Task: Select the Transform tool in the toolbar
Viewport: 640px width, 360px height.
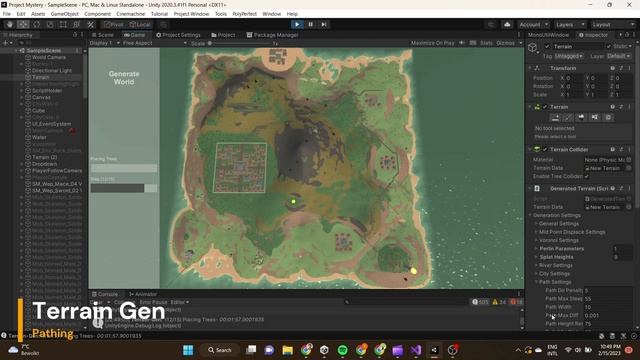Action: (77, 24)
